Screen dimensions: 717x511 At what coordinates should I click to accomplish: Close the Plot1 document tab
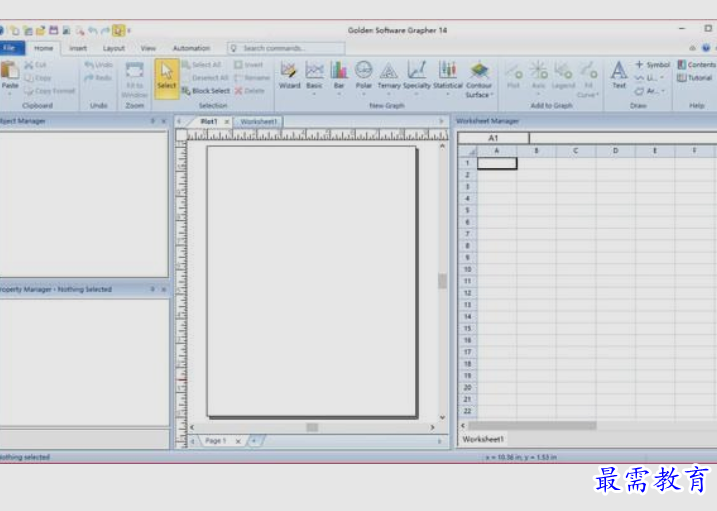[x=227, y=122]
